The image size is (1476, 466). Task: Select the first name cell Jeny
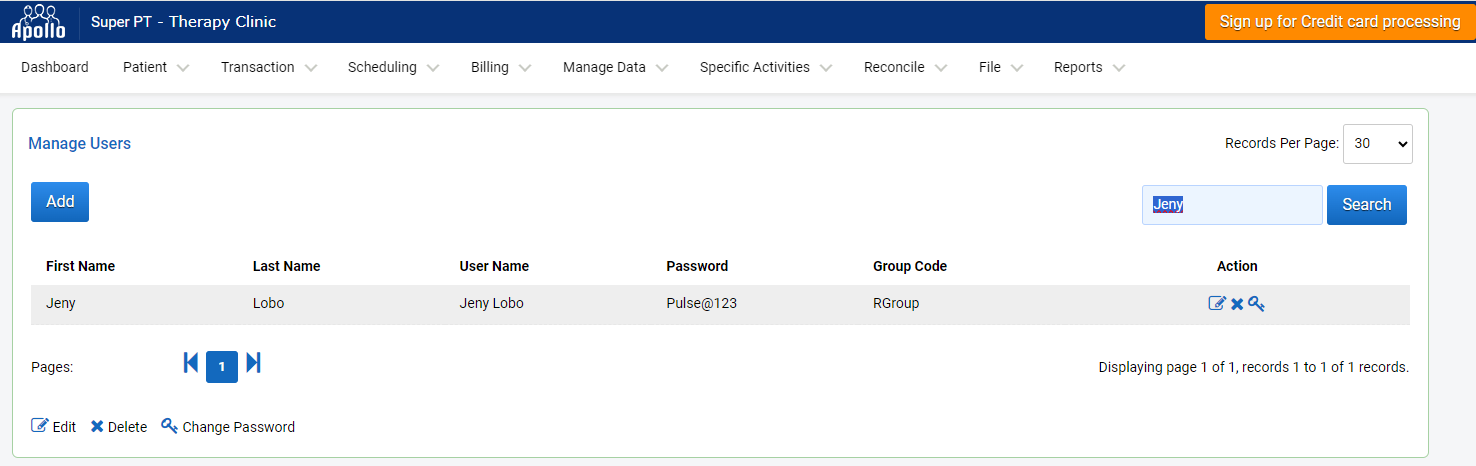[x=61, y=303]
